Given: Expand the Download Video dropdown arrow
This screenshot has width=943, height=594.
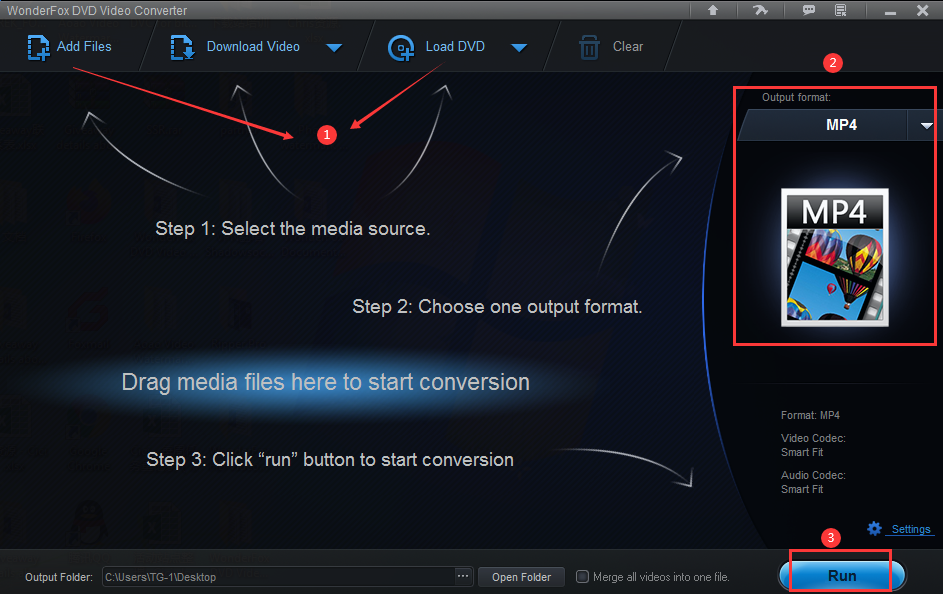Looking at the screenshot, I should coord(334,47).
